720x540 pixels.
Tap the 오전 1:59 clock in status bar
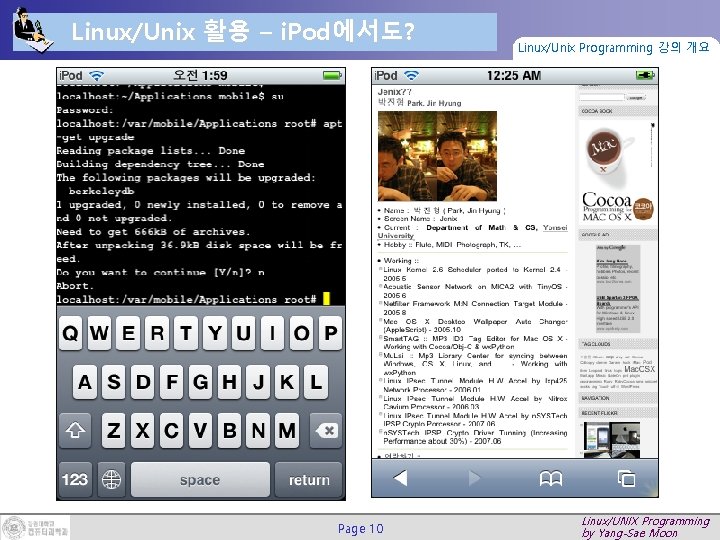(200, 75)
